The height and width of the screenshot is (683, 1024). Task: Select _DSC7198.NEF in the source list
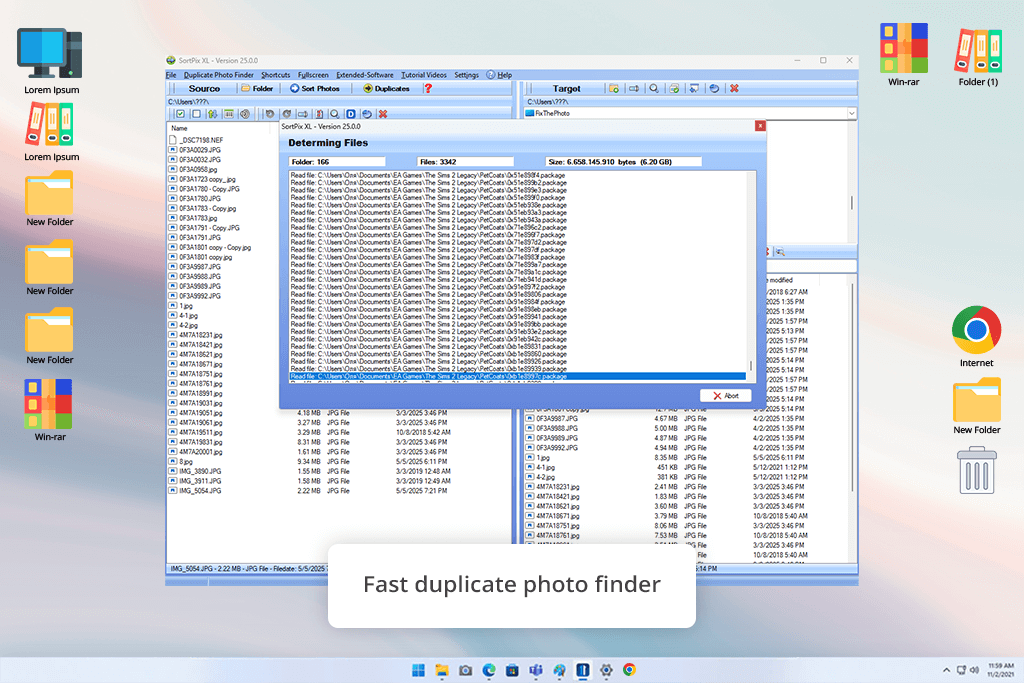tap(201, 140)
